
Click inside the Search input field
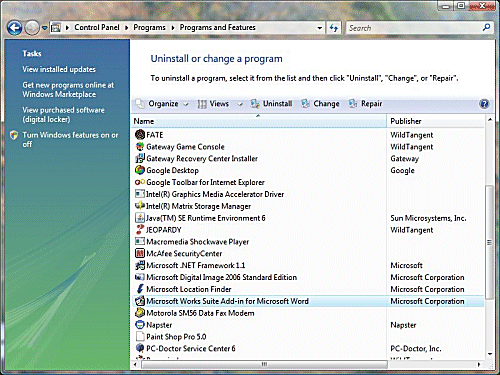[413, 28]
